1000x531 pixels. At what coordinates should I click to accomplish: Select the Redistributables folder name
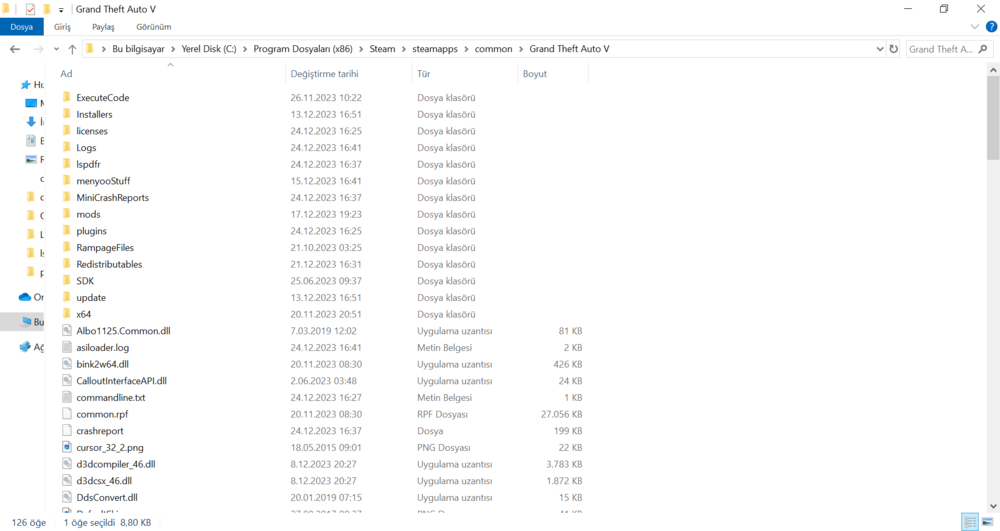pos(109,264)
